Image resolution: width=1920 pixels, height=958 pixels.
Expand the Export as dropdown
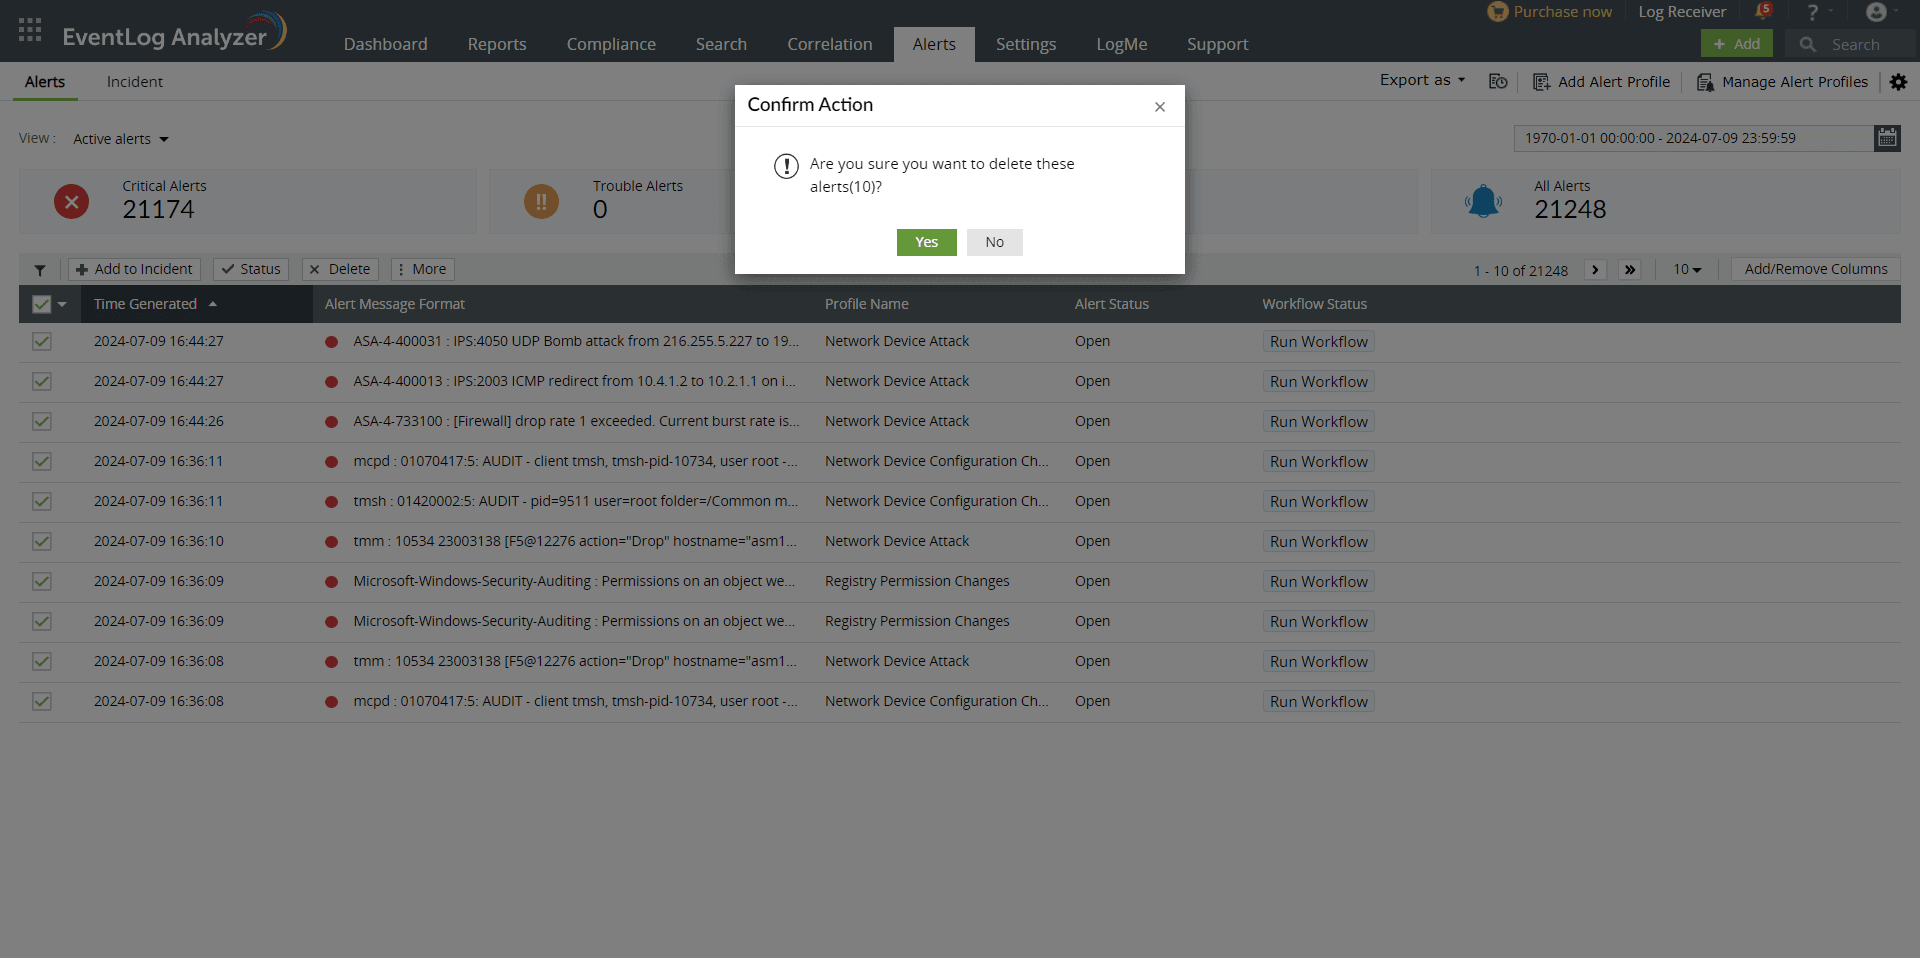(1421, 80)
